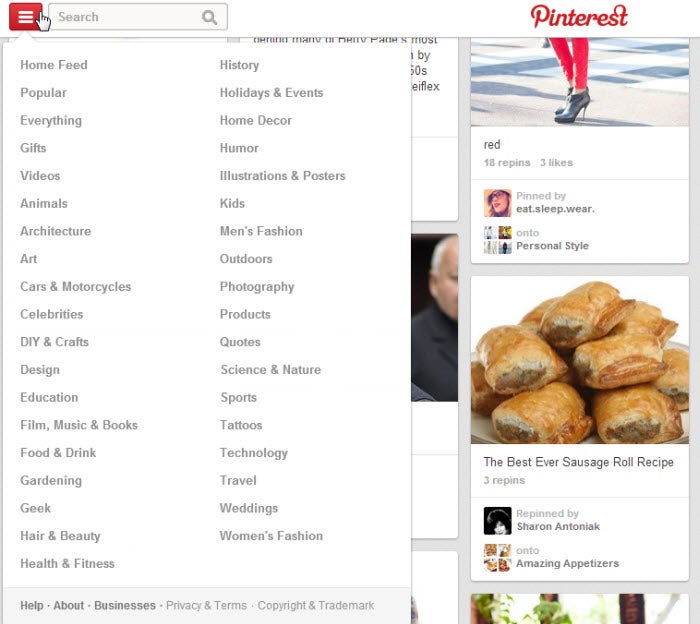Image resolution: width=700 pixels, height=624 pixels.
Task: Click the magnifying glass search icon
Action: [209, 17]
